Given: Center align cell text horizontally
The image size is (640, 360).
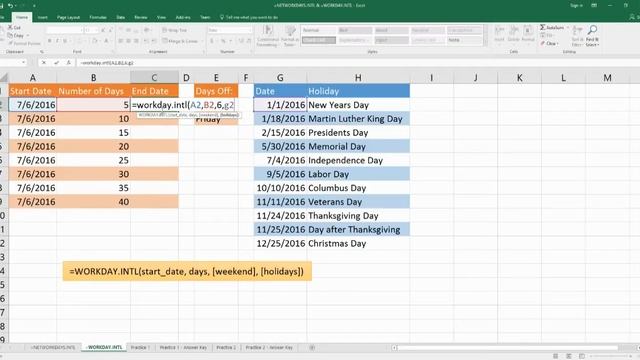Looking at the screenshot, I should (x=129, y=41).
